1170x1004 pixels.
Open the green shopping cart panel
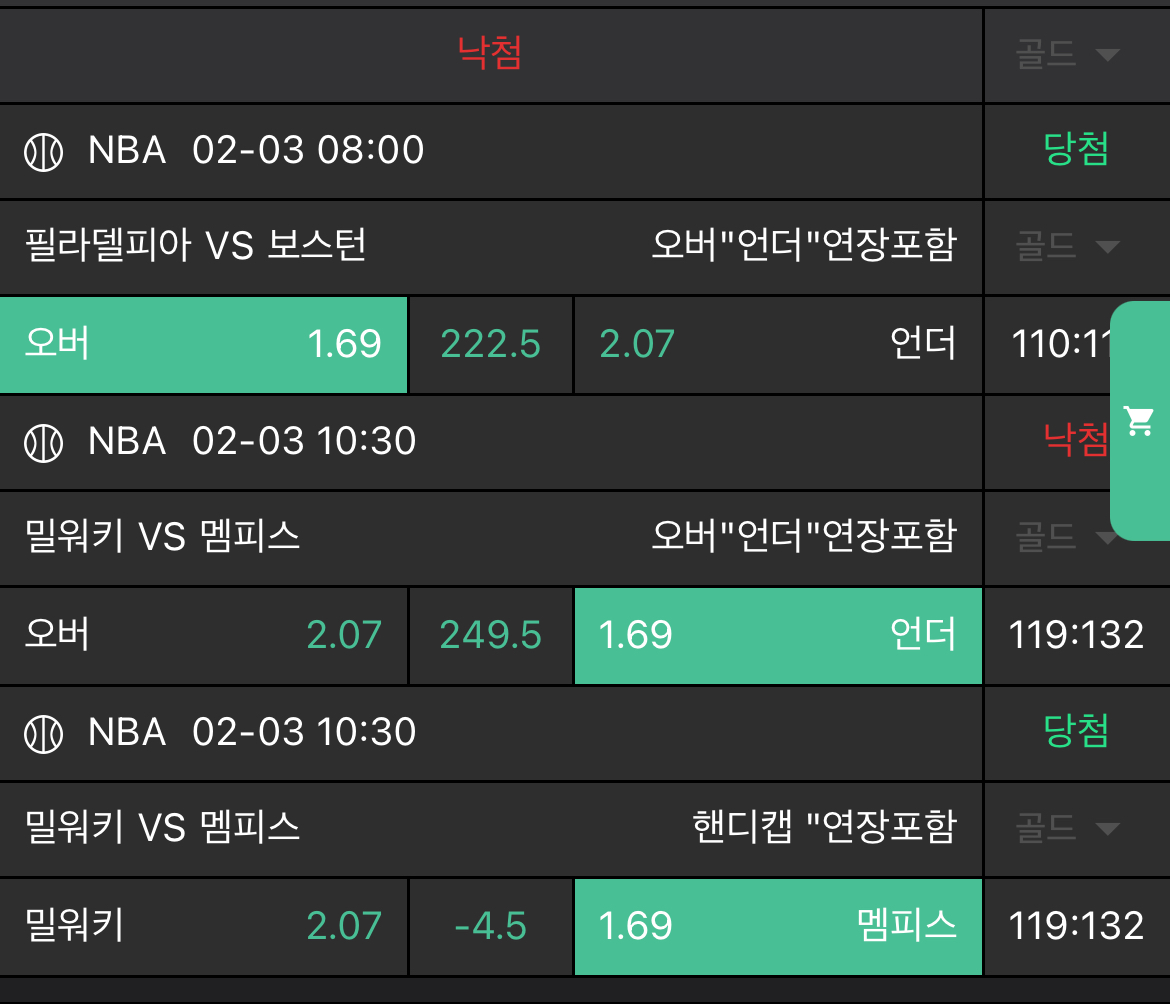1139,421
